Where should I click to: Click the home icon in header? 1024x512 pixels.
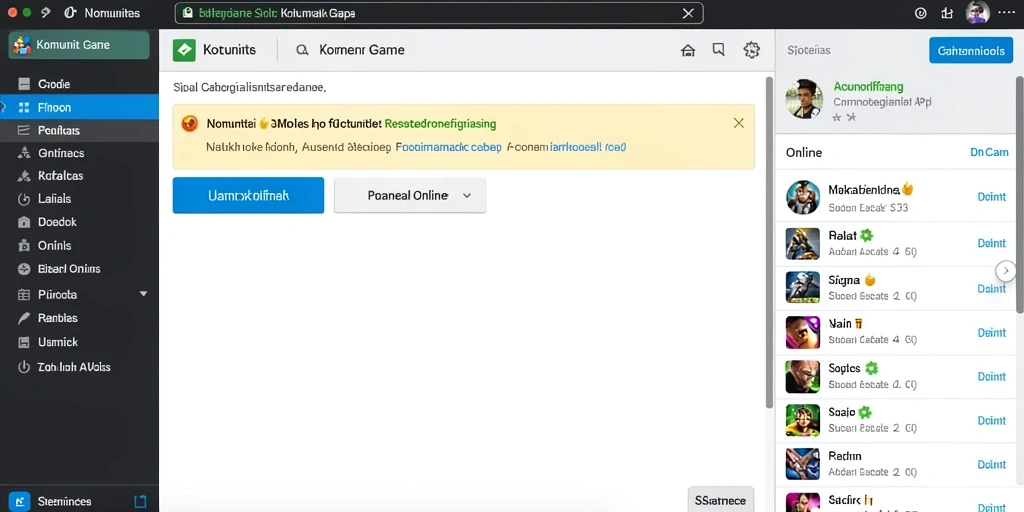point(688,50)
